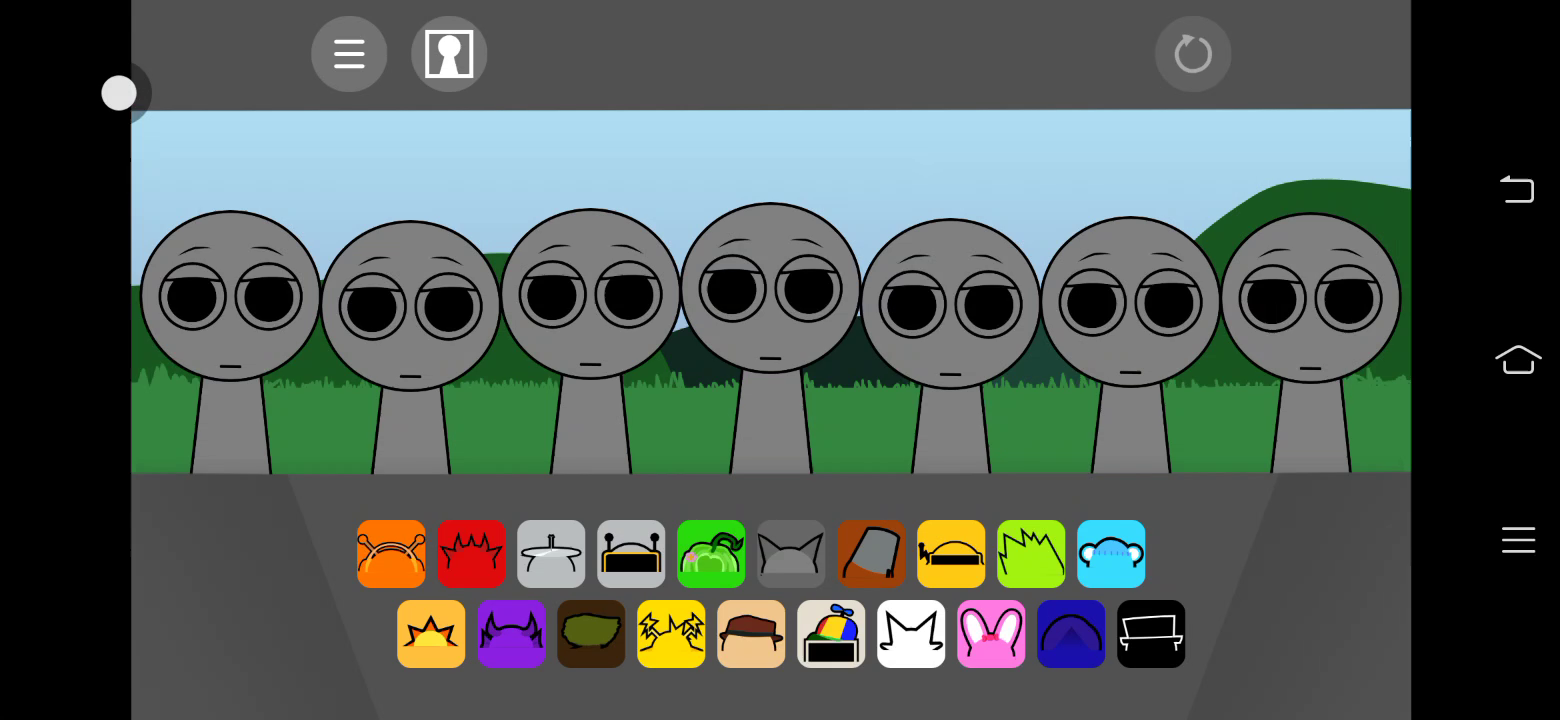Click the tan brown fedora hat icon
The height and width of the screenshot is (720, 1560).
tap(751, 634)
